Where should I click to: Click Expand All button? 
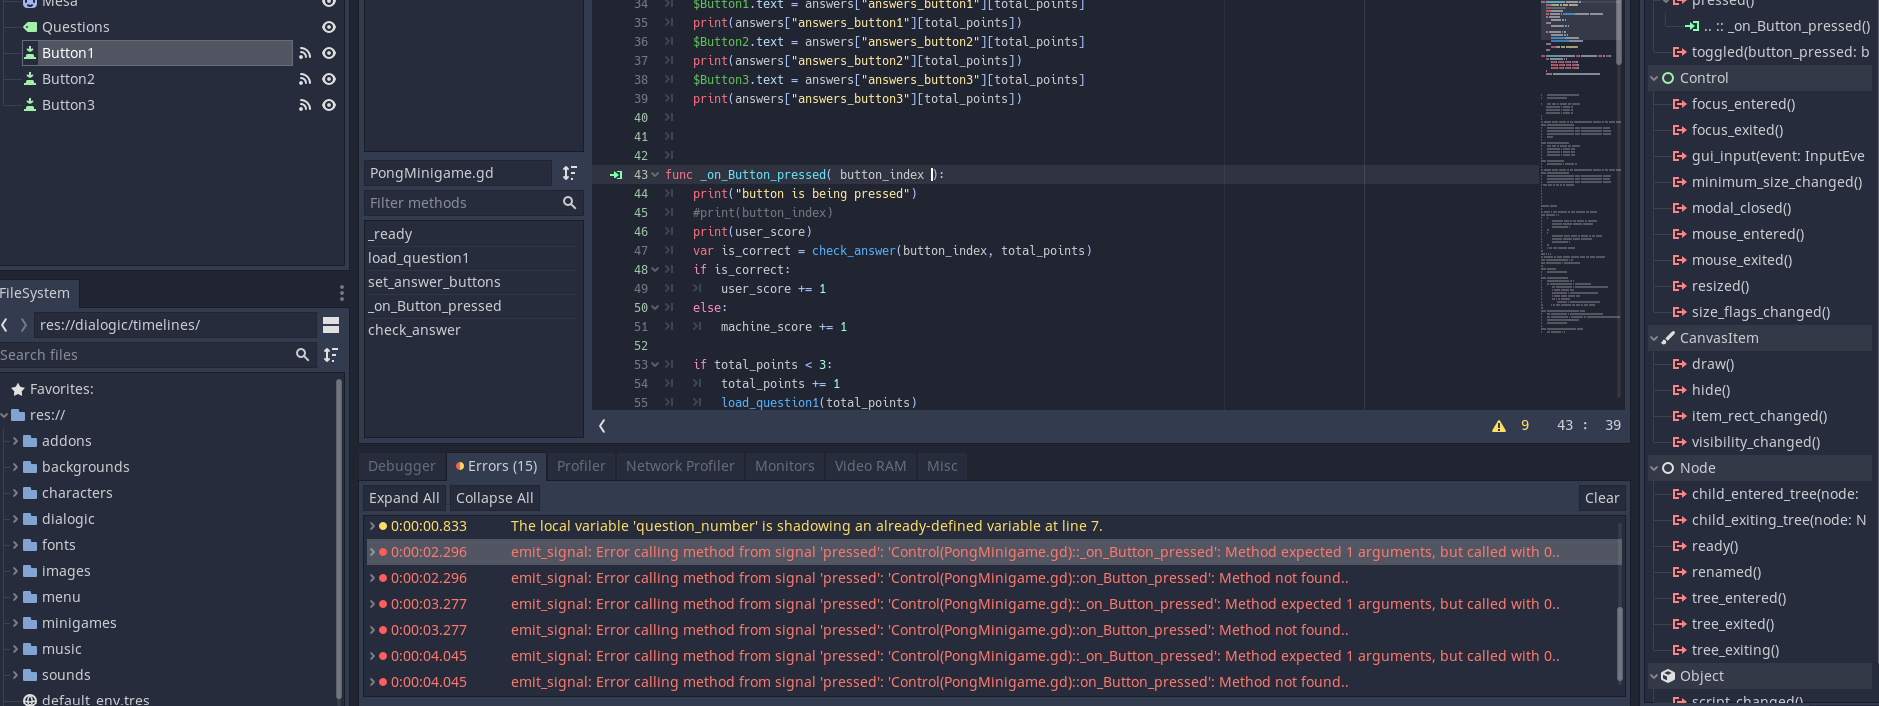coord(404,498)
